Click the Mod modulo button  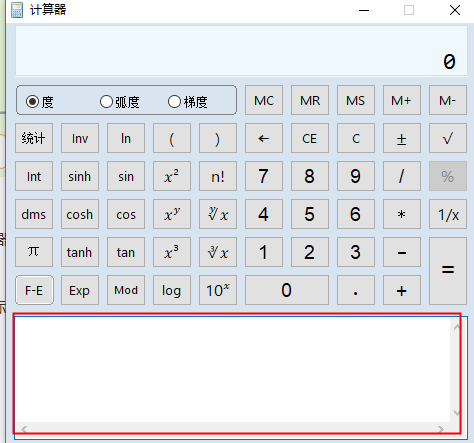126,290
